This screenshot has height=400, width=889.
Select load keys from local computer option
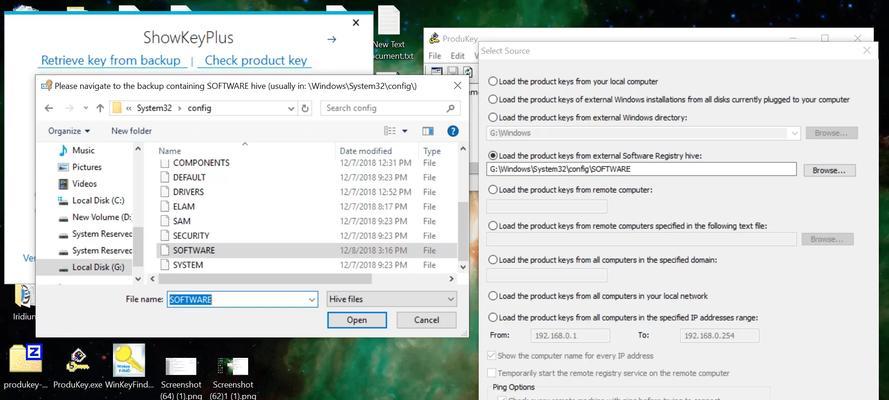[493, 82]
